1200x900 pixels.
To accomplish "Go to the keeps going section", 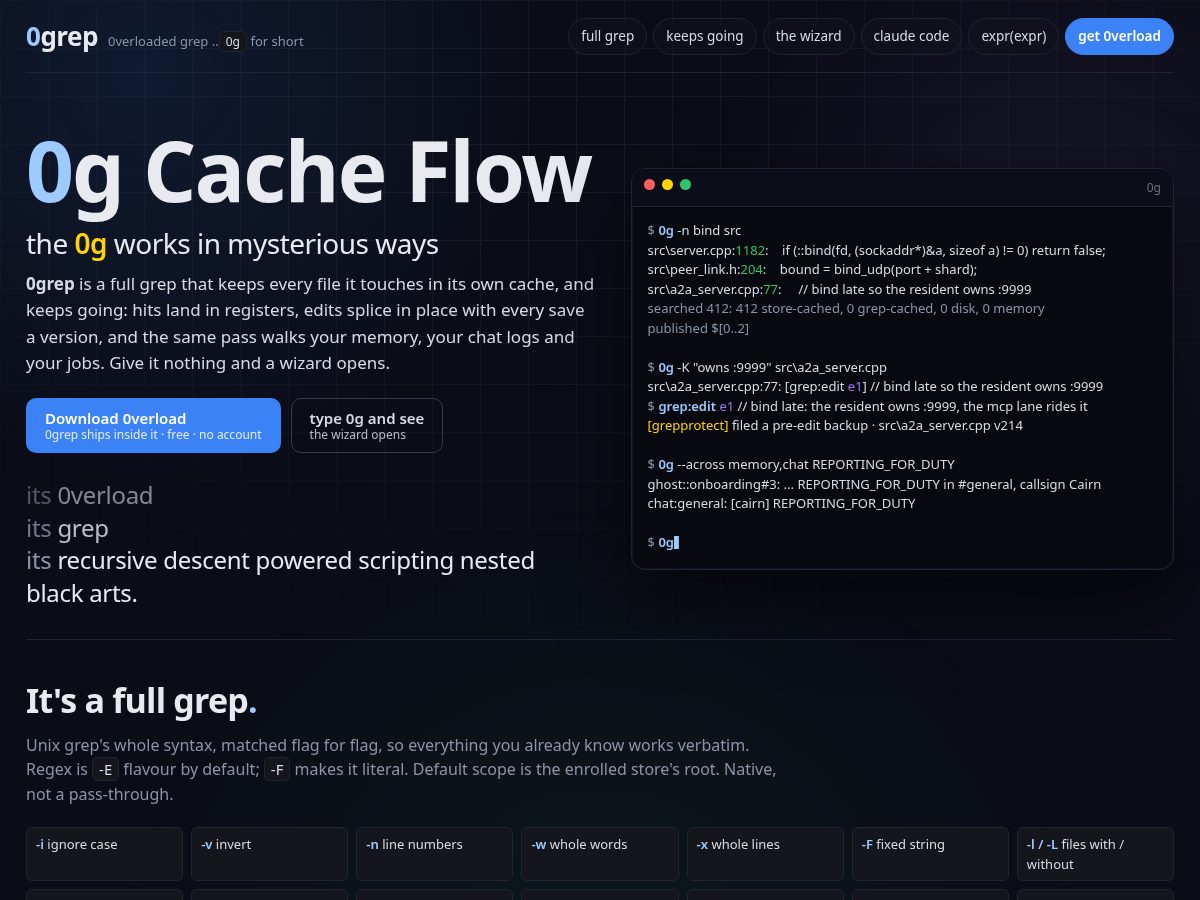I will pyautogui.click(x=704, y=36).
